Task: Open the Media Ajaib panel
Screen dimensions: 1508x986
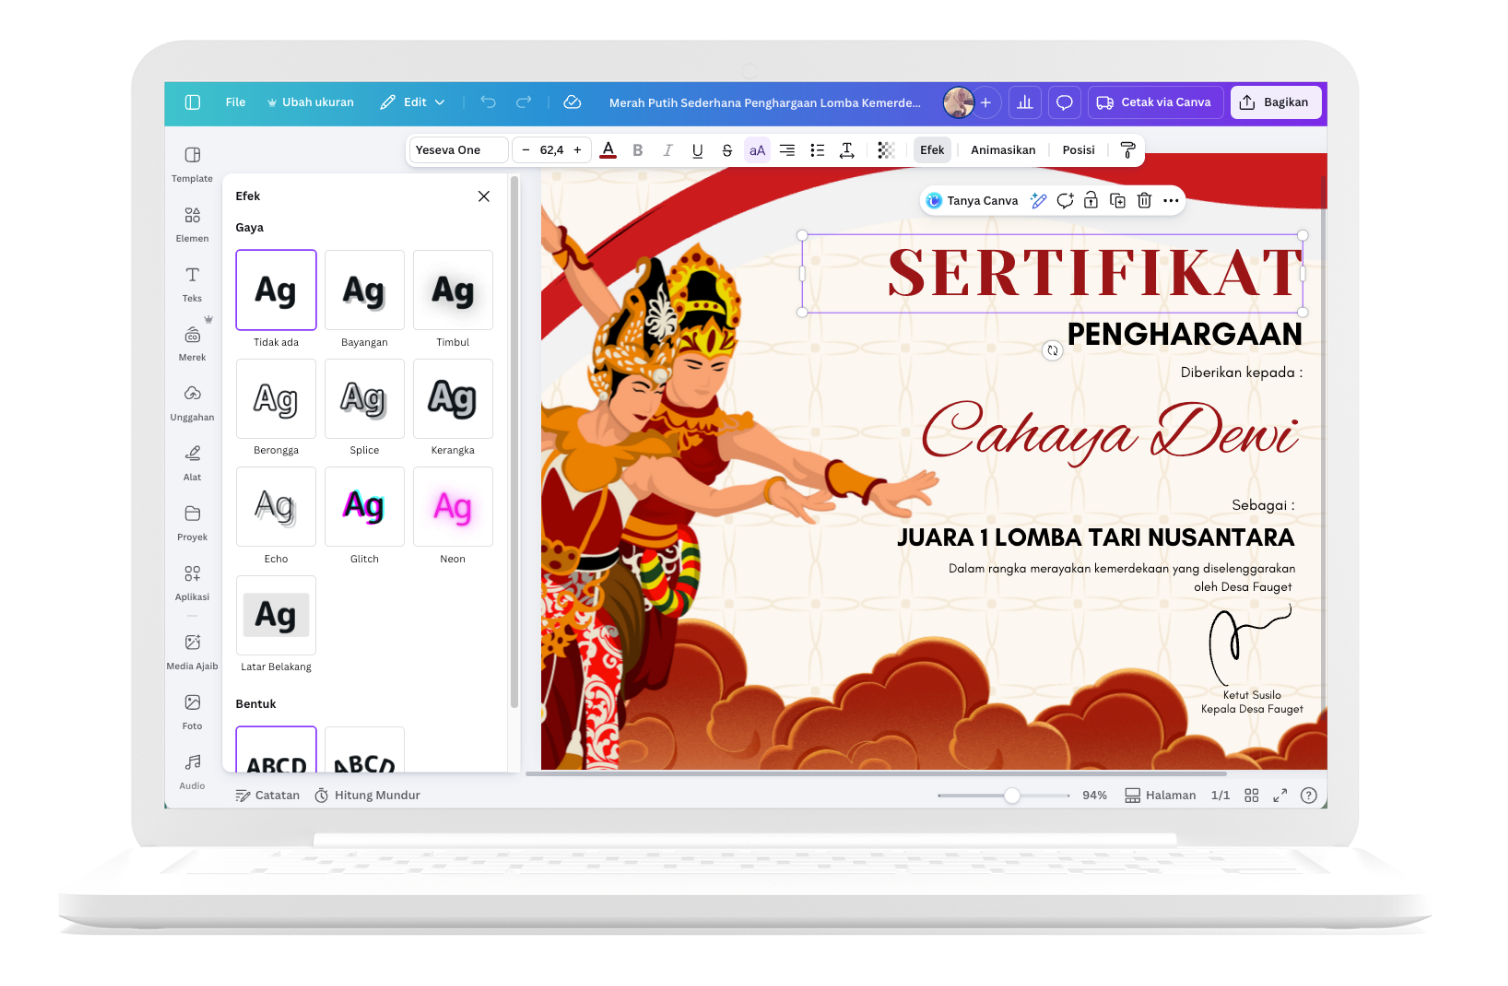Action: (x=191, y=648)
